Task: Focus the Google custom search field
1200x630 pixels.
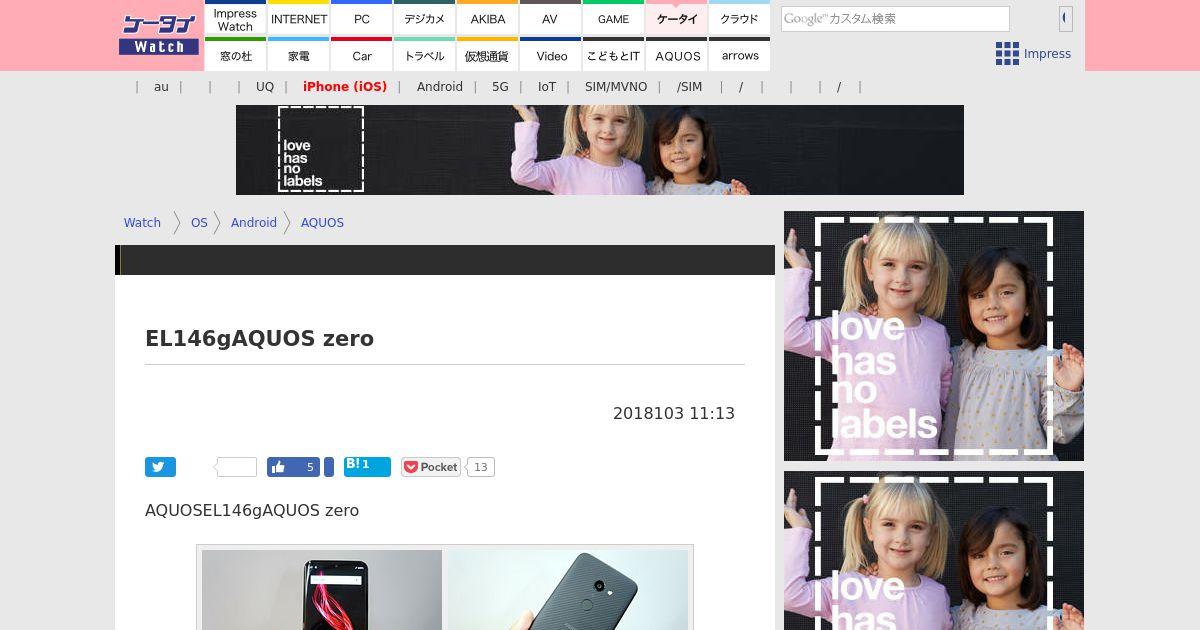Action: (895, 19)
